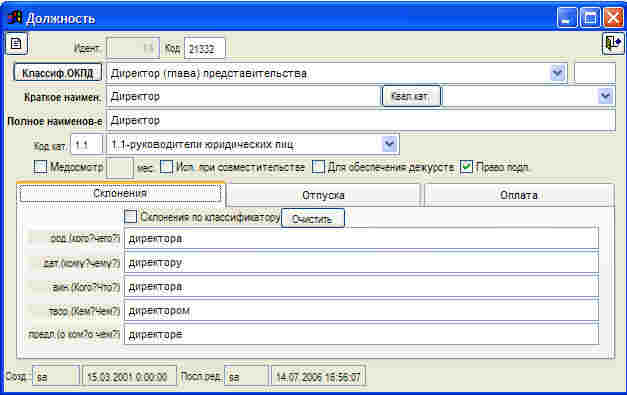Click the Квал.кат. button

[x=411, y=96]
